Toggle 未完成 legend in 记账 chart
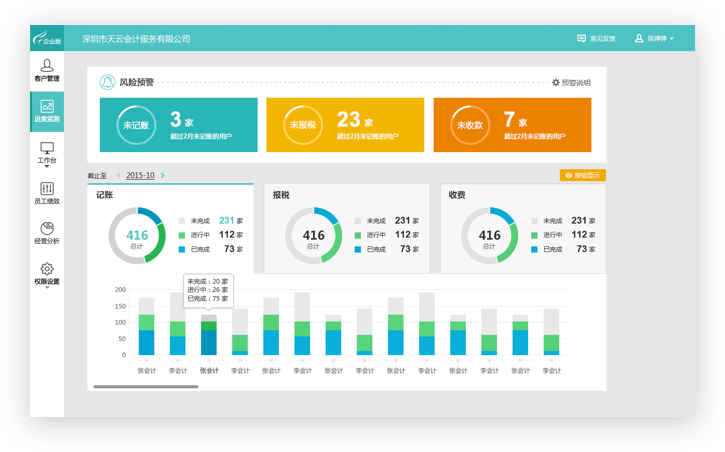 coord(182,221)
